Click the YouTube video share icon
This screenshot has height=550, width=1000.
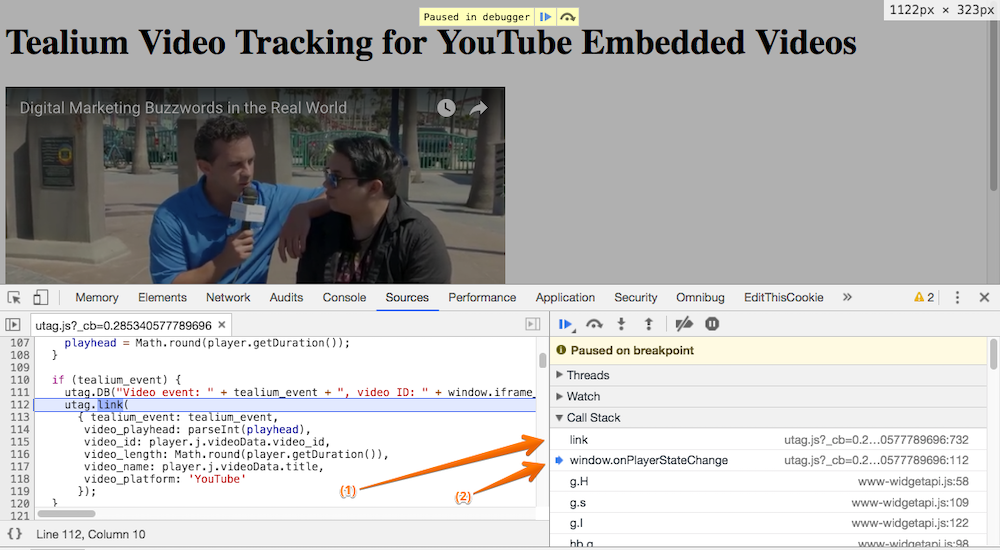pos(479,108)
